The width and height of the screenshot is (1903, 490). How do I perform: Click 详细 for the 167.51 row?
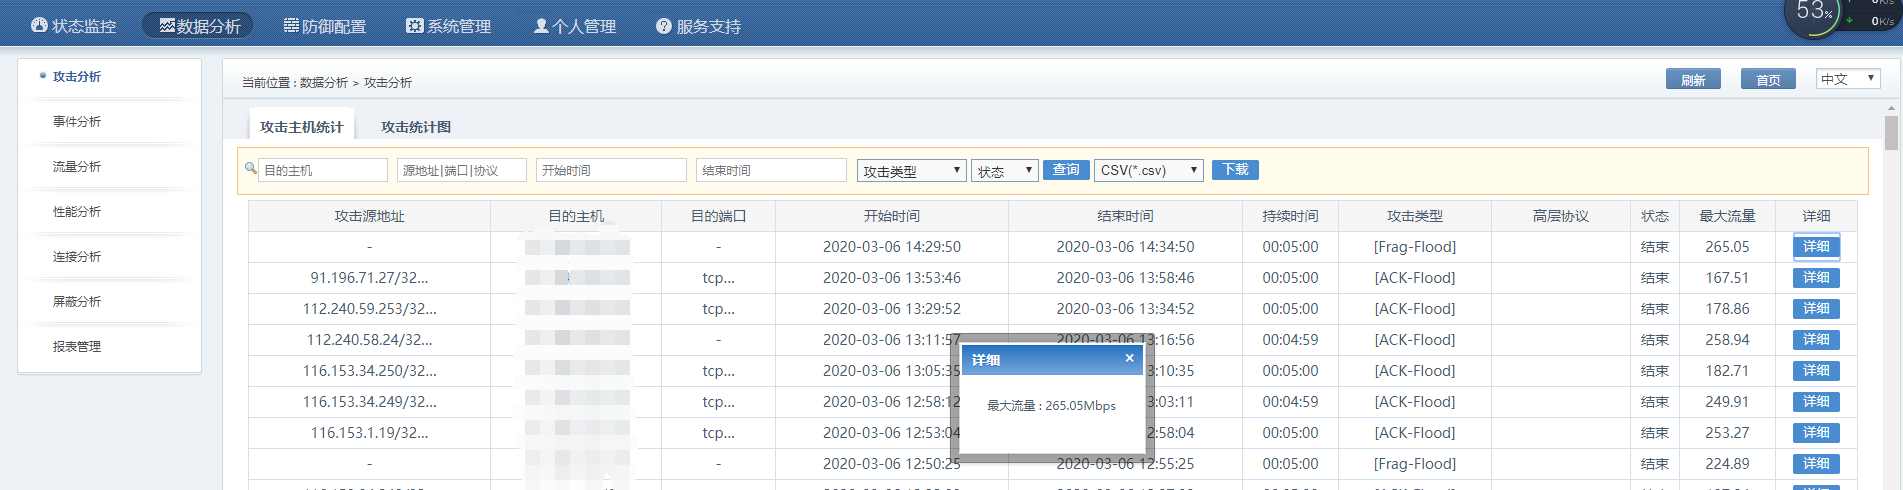click(x=1816, y=278)
